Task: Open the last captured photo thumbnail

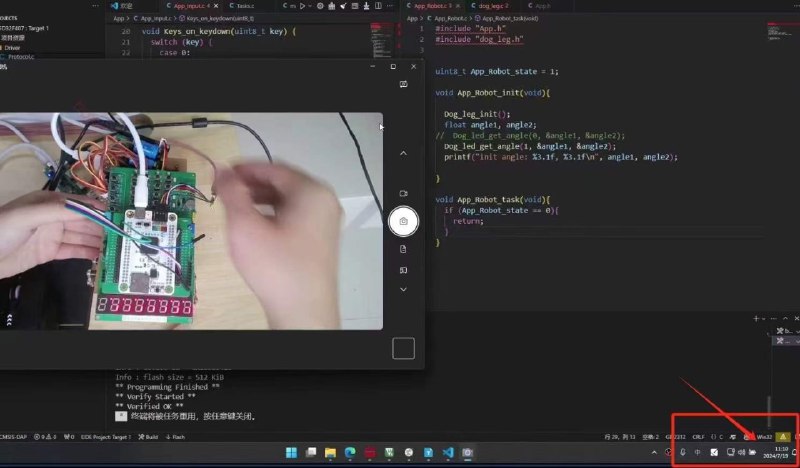Action: coord(403,348)
